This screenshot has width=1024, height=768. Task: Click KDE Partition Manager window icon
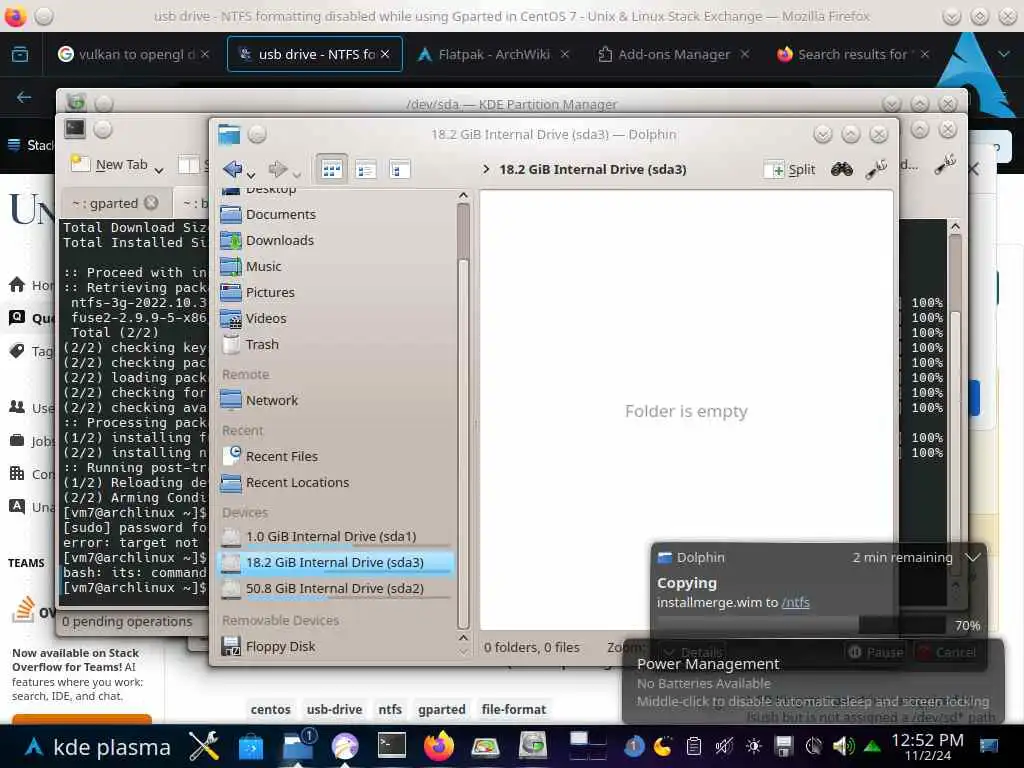click(76, 102)
